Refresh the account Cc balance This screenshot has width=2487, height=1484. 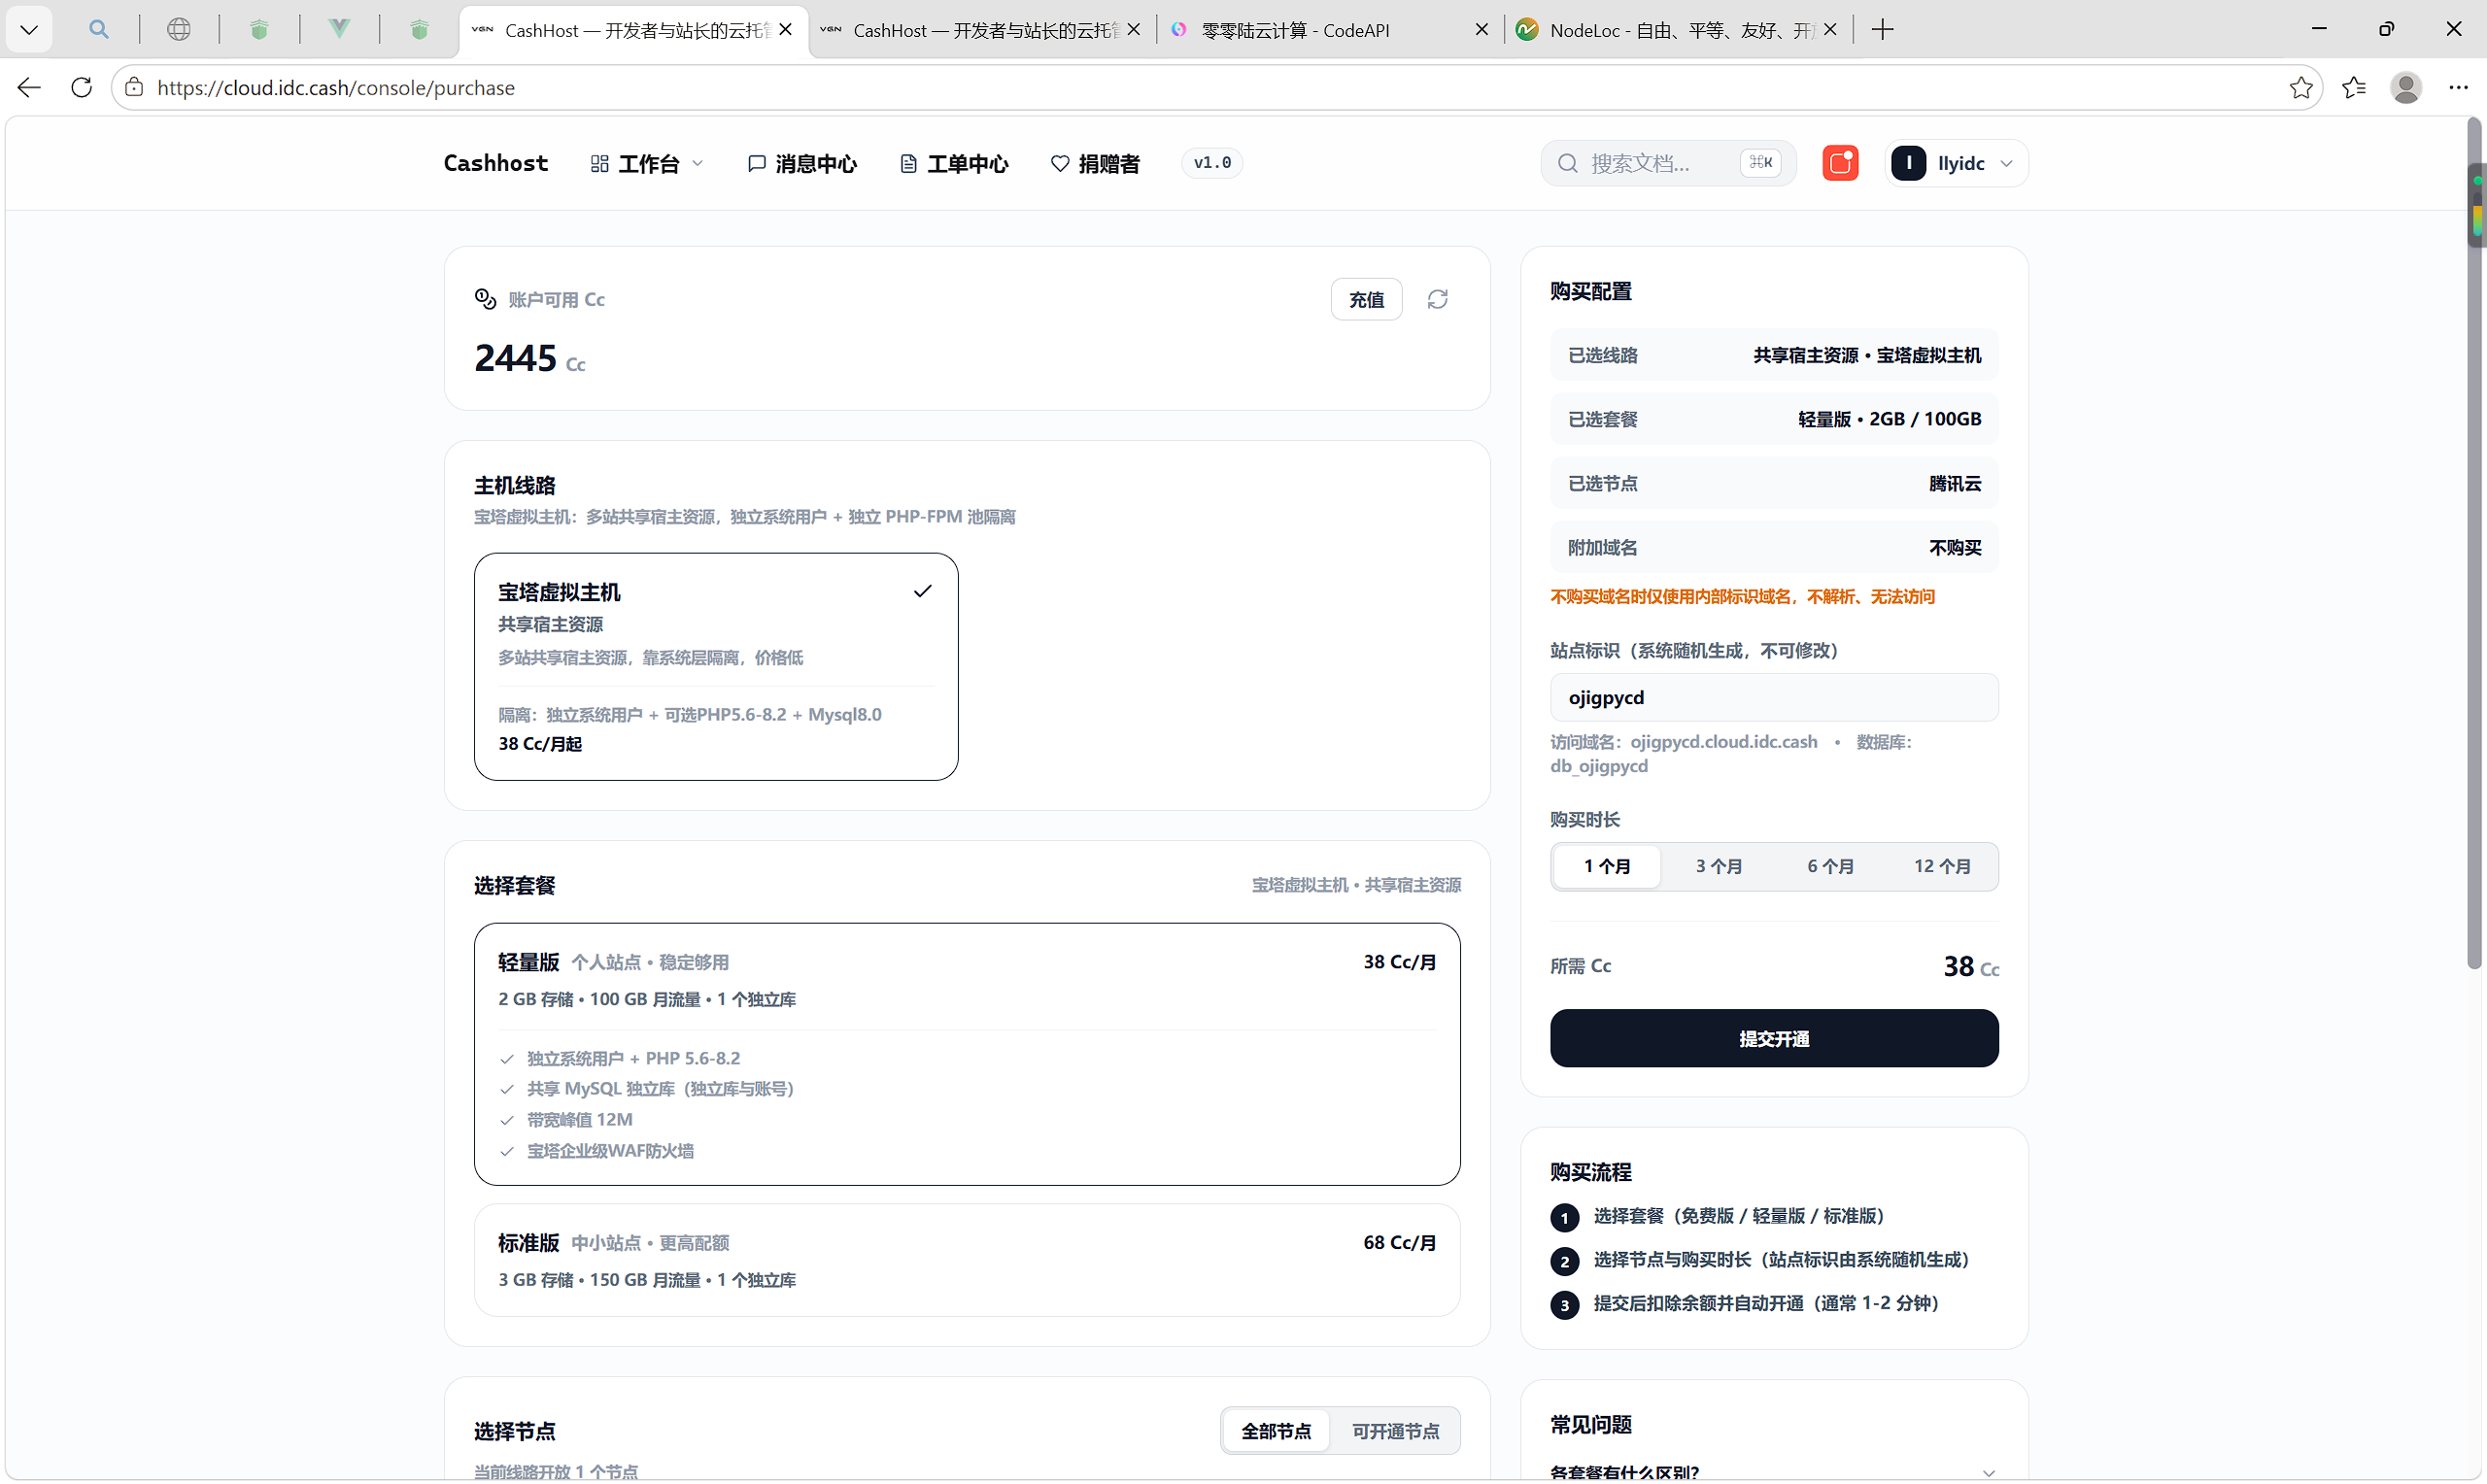click(x=1437, y=299)
